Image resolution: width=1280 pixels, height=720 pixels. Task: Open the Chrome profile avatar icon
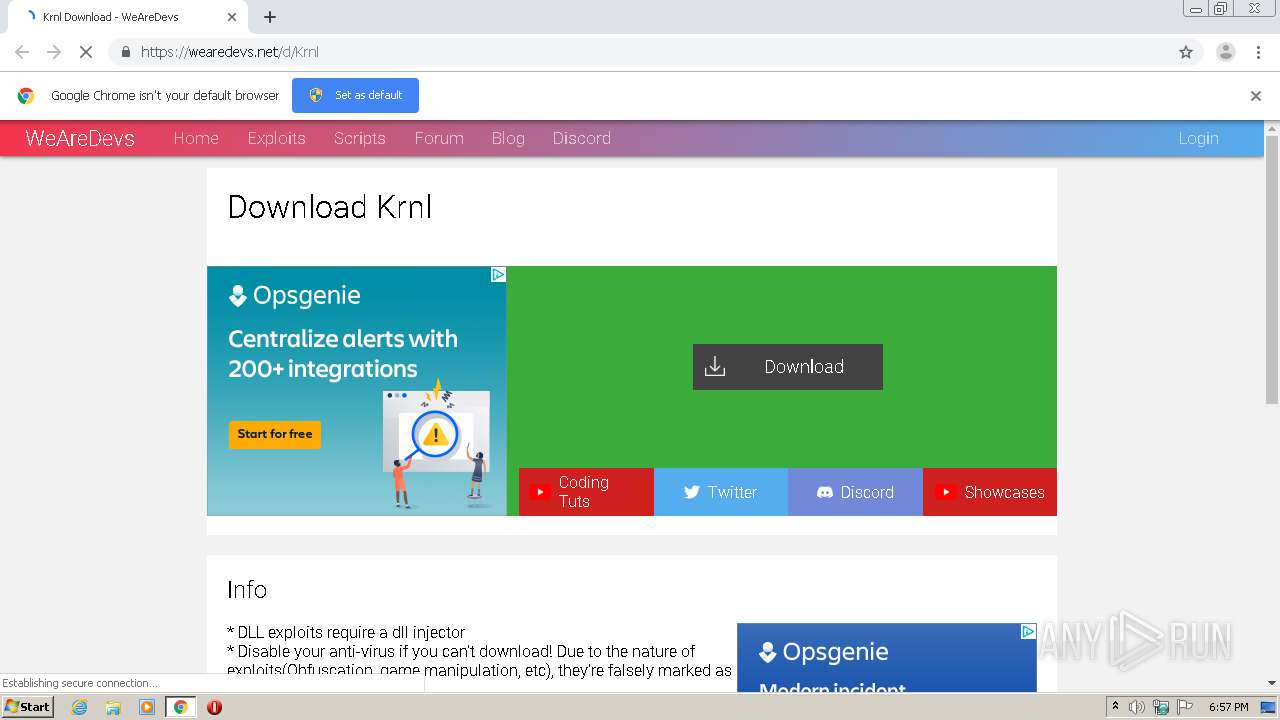point(1225,52)
